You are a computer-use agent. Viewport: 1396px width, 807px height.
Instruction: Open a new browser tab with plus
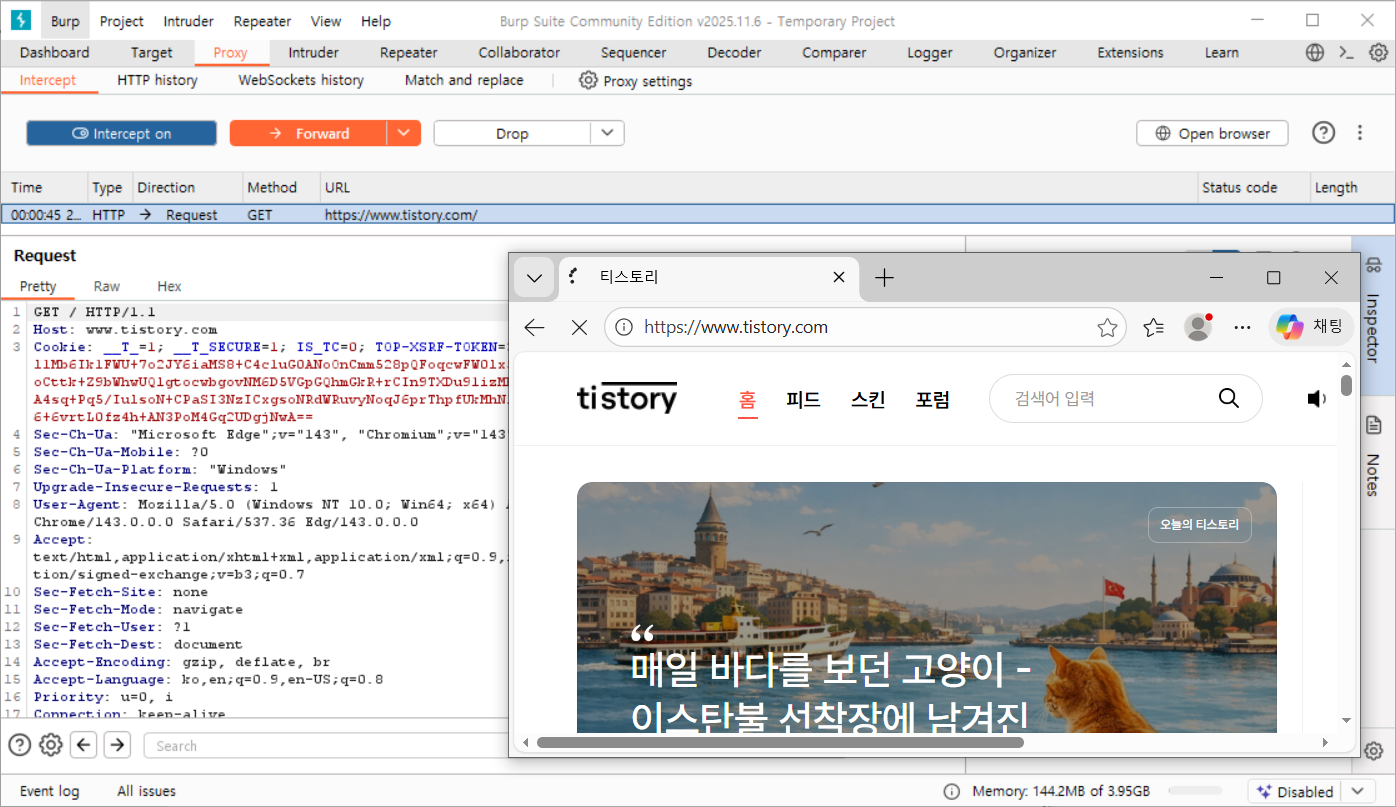tap(884, 278)
